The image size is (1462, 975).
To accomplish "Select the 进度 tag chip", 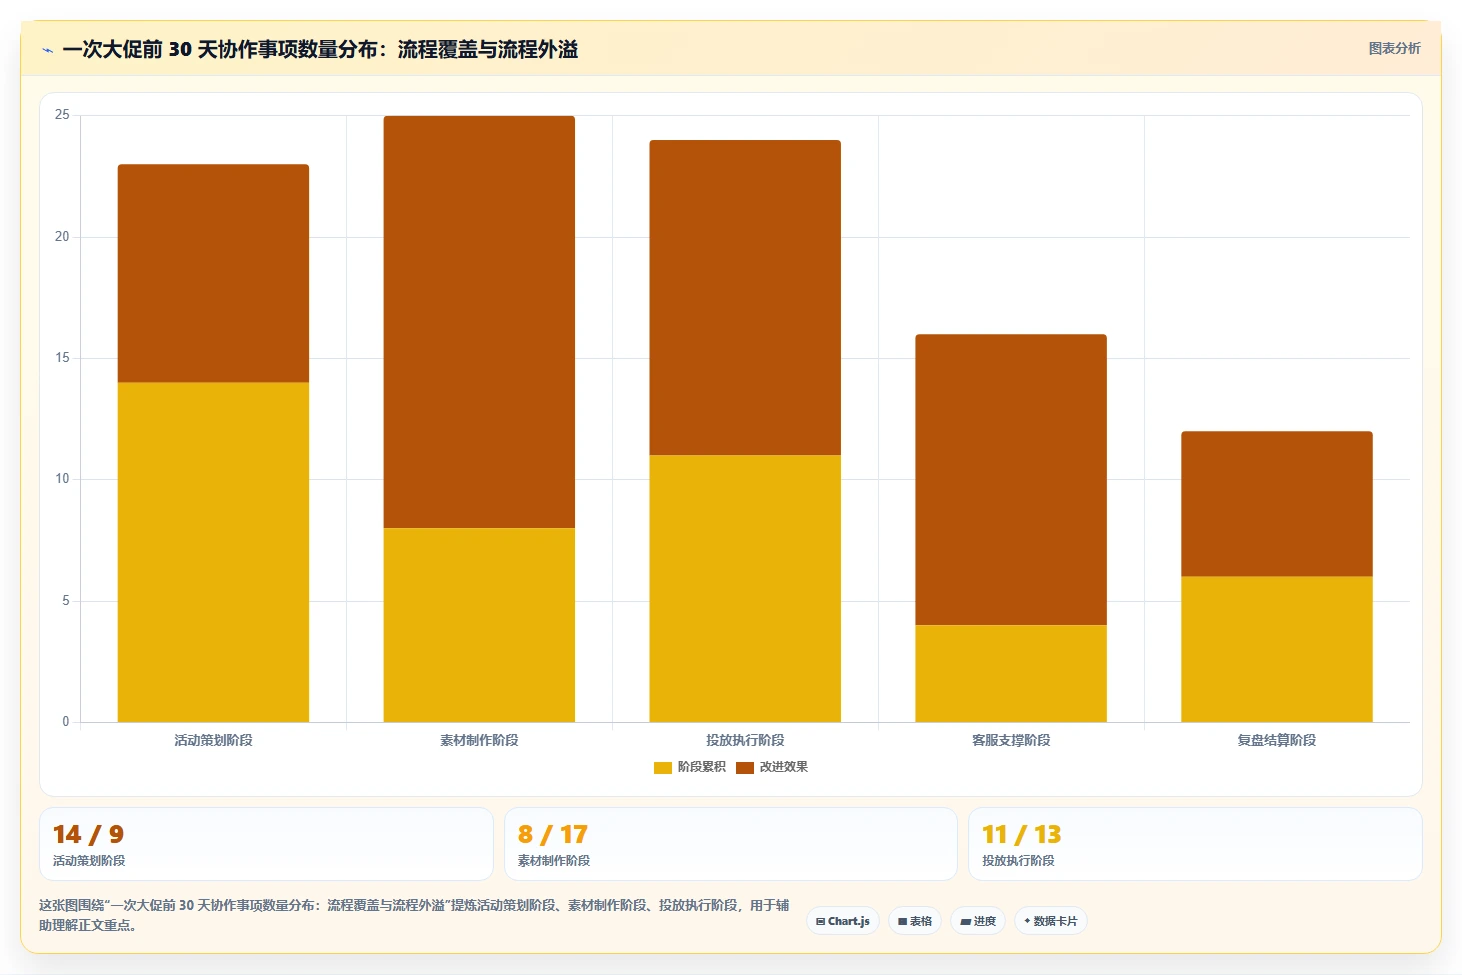I will coord(978,921).
